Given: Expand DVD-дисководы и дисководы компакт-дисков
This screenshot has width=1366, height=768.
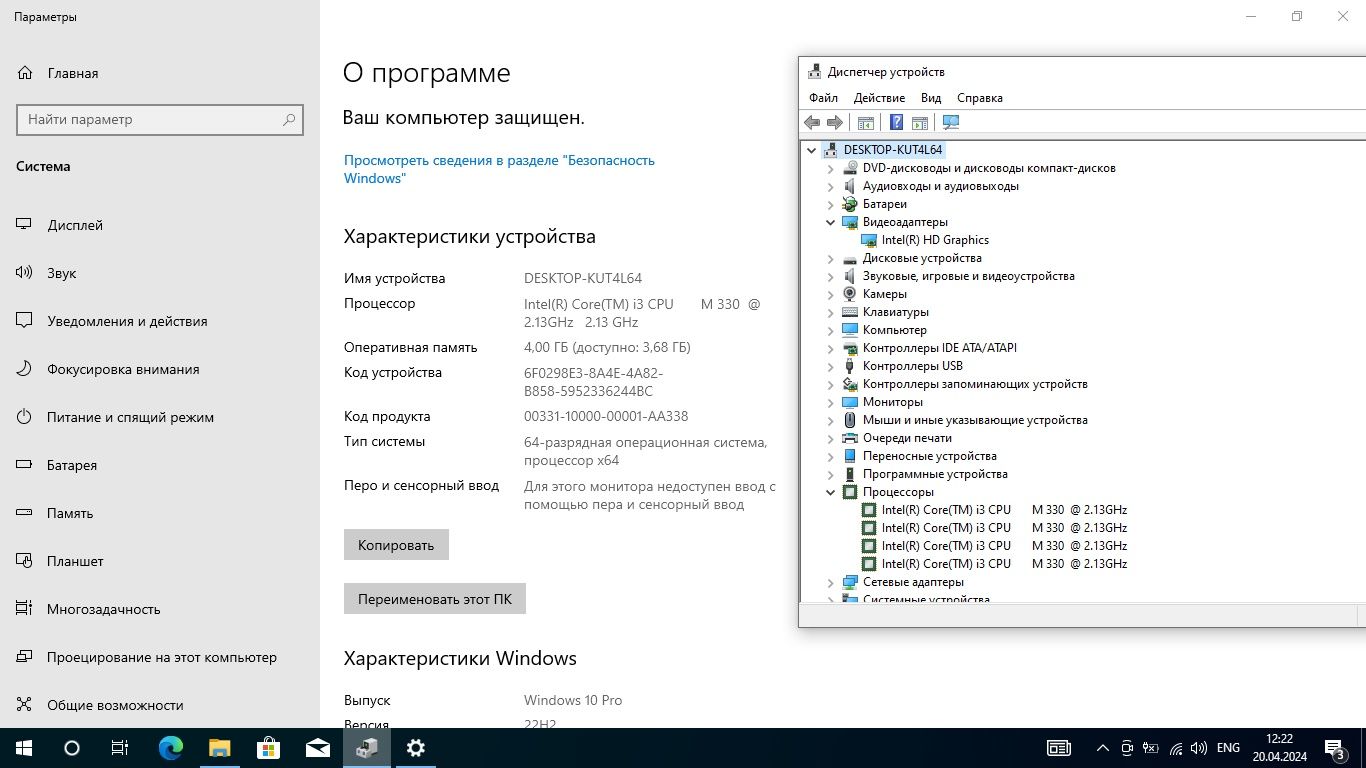Looking at the screenshot, I should click(x=830, y=168).
